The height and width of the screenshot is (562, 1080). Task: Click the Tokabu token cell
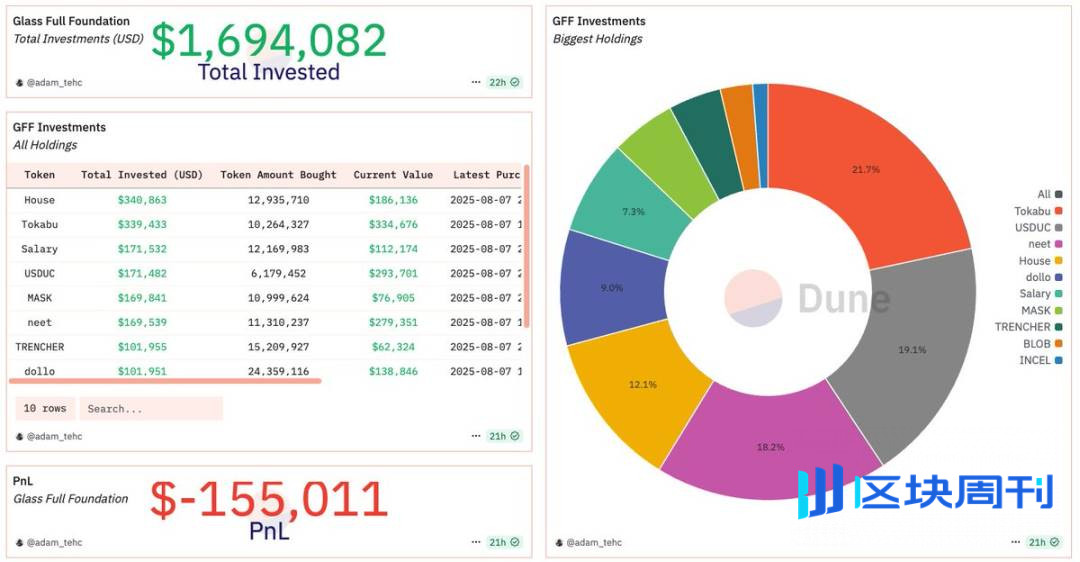[x=39, y=225]
